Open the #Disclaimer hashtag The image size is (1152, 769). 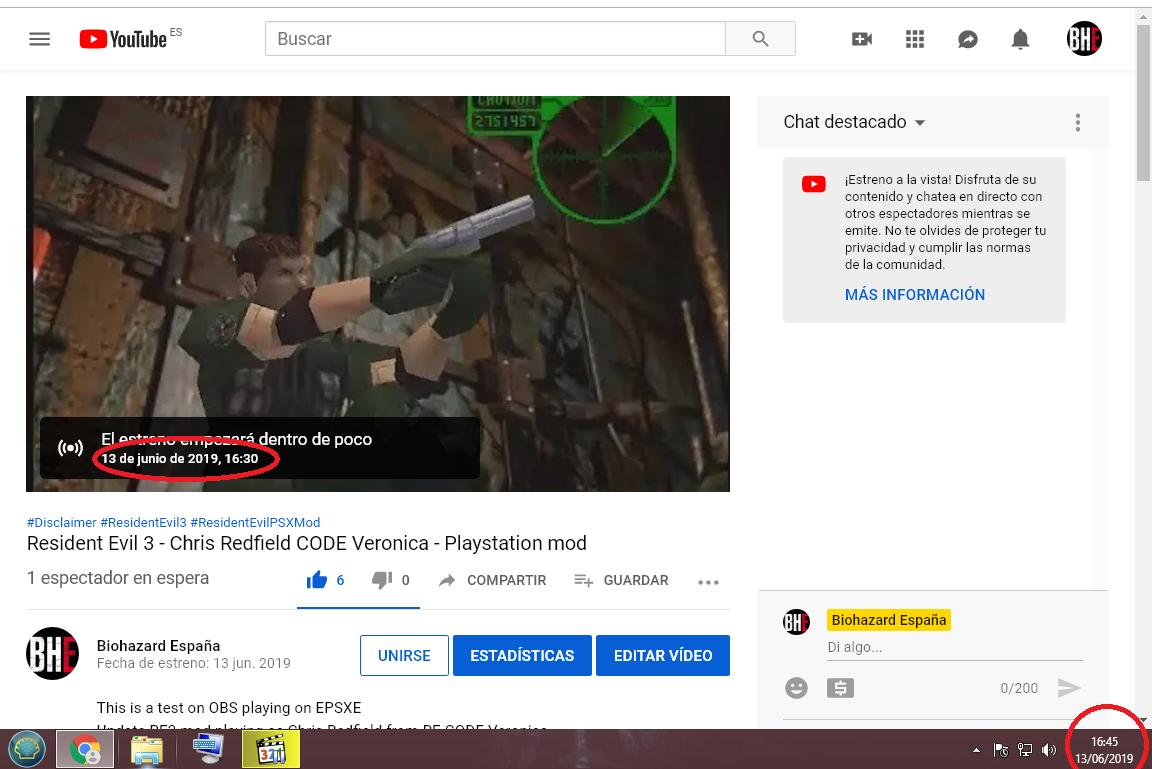tap(62, 522)
